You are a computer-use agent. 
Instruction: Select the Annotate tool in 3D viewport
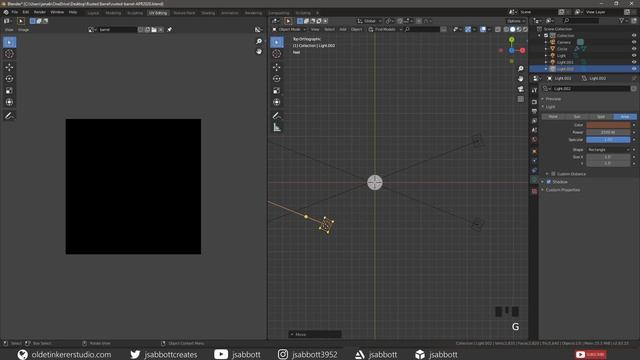coord(277,116)
